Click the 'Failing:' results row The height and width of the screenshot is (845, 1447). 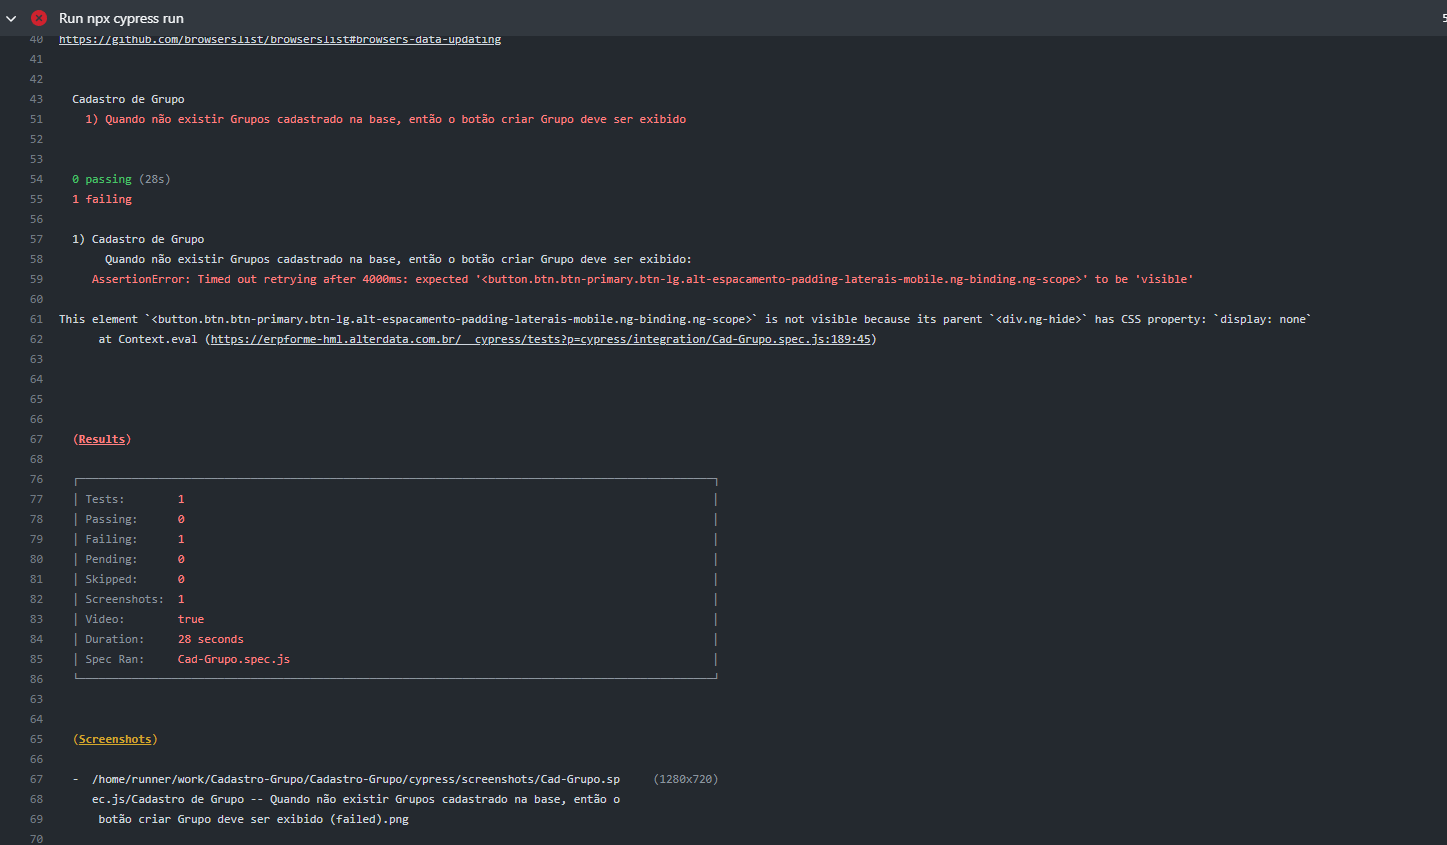396,539
